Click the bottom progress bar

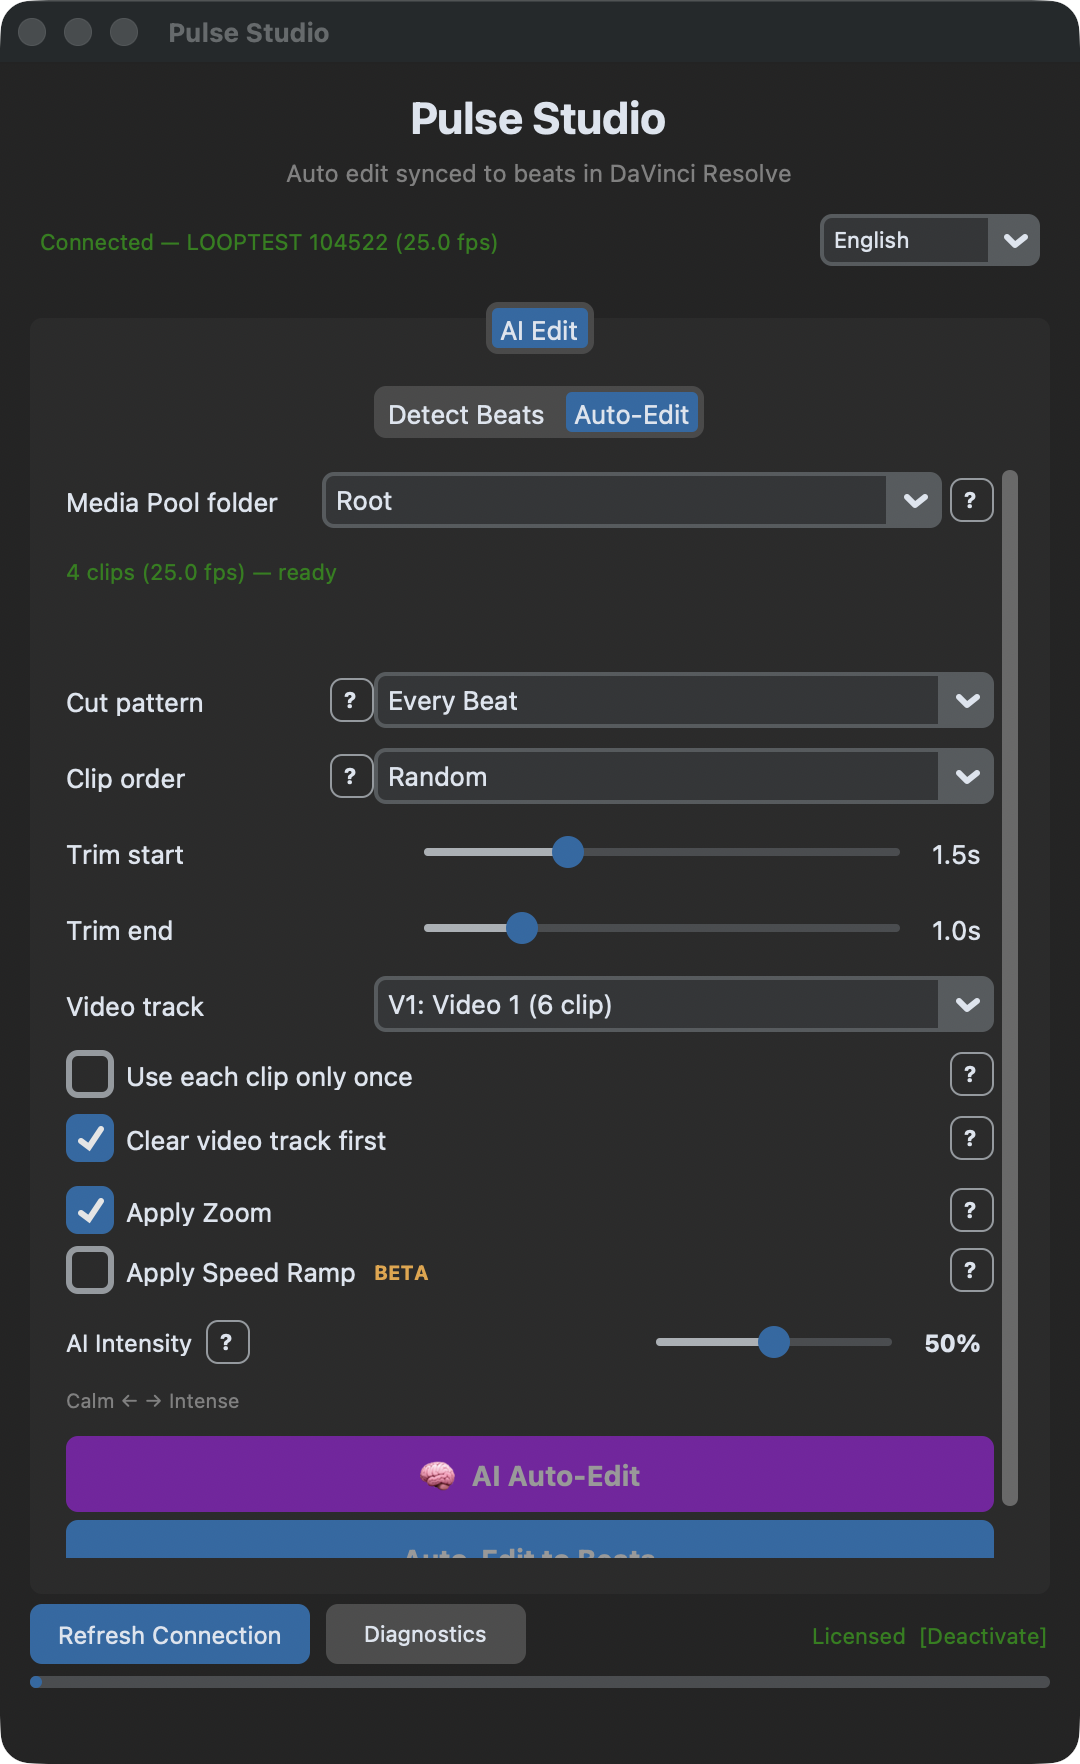tap(540, 1682)
